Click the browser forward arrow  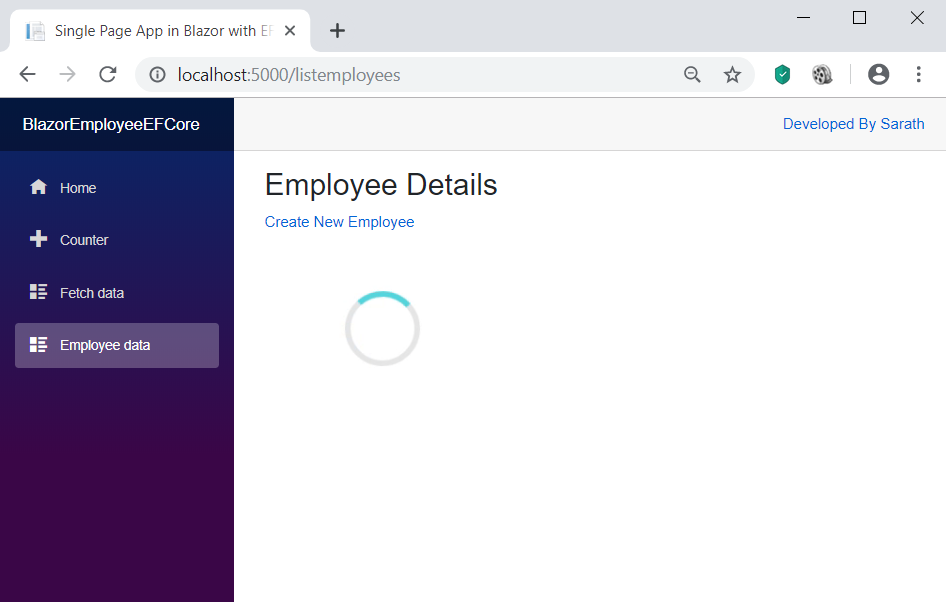coord(68,74)
